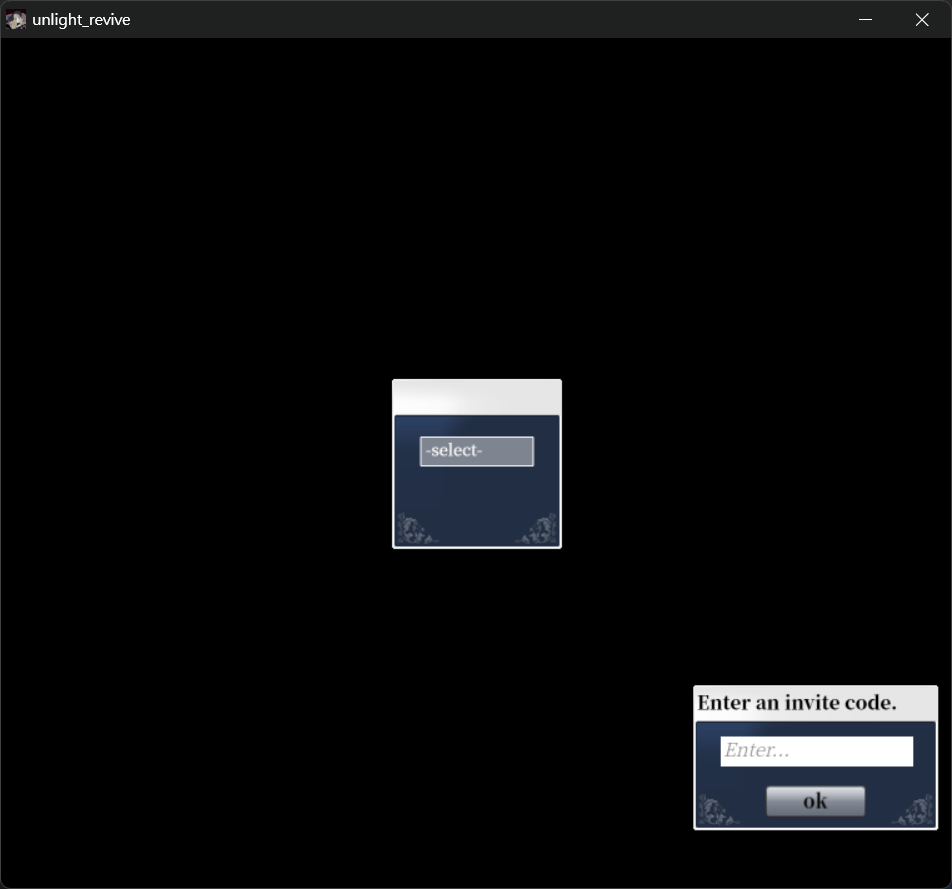Viewport: 952px width, 889px height.
Task: Click the unlight_revive window title text
Action: pyautogui.click(x=81, y=20)
